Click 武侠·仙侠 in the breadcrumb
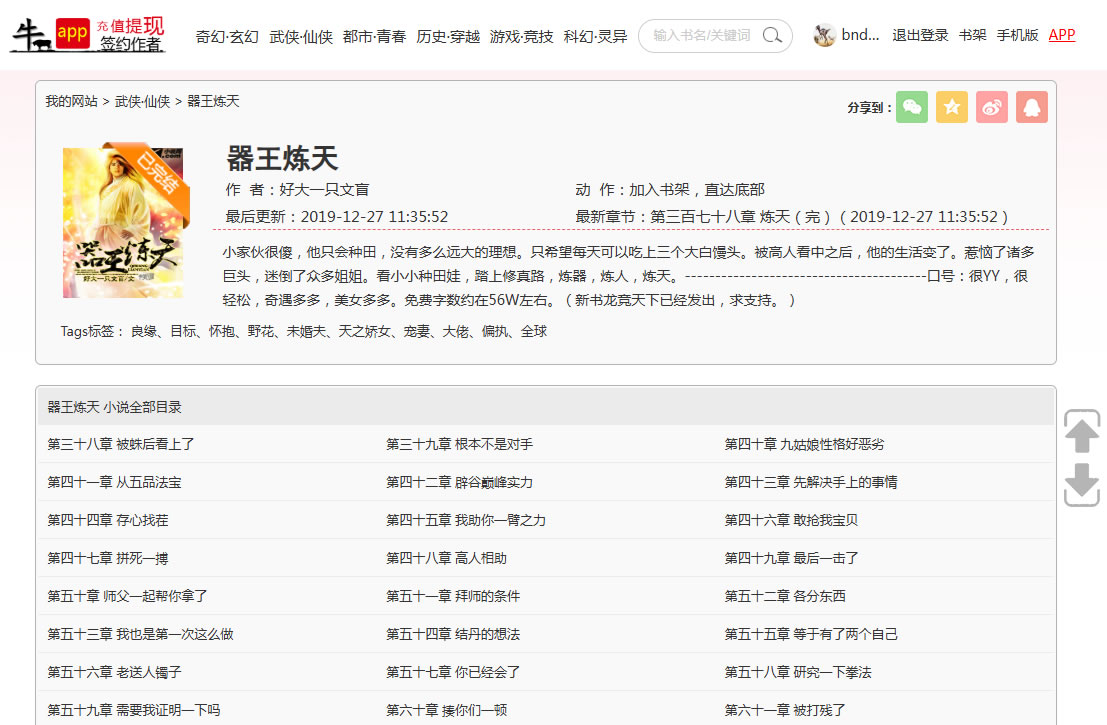Image resolution: width=1107 pixels, height=725 pixels. pos(142,101)
